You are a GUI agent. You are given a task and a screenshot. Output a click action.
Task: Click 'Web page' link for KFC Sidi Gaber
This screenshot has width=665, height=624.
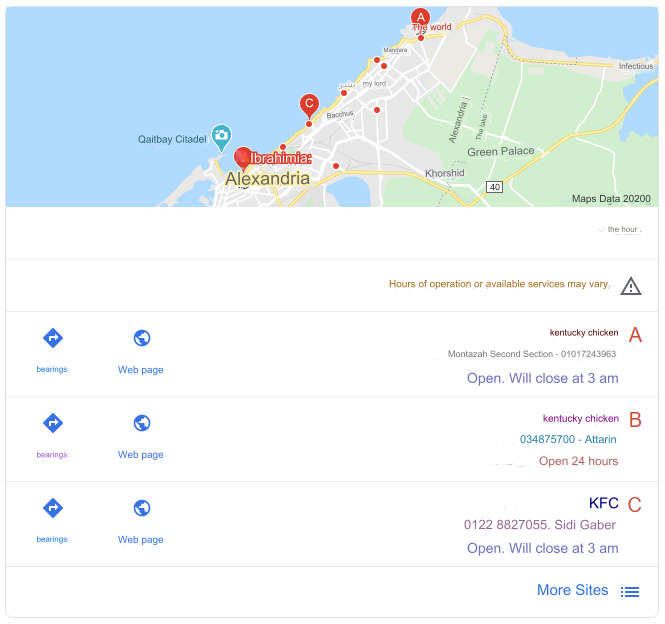click(140, 540)
